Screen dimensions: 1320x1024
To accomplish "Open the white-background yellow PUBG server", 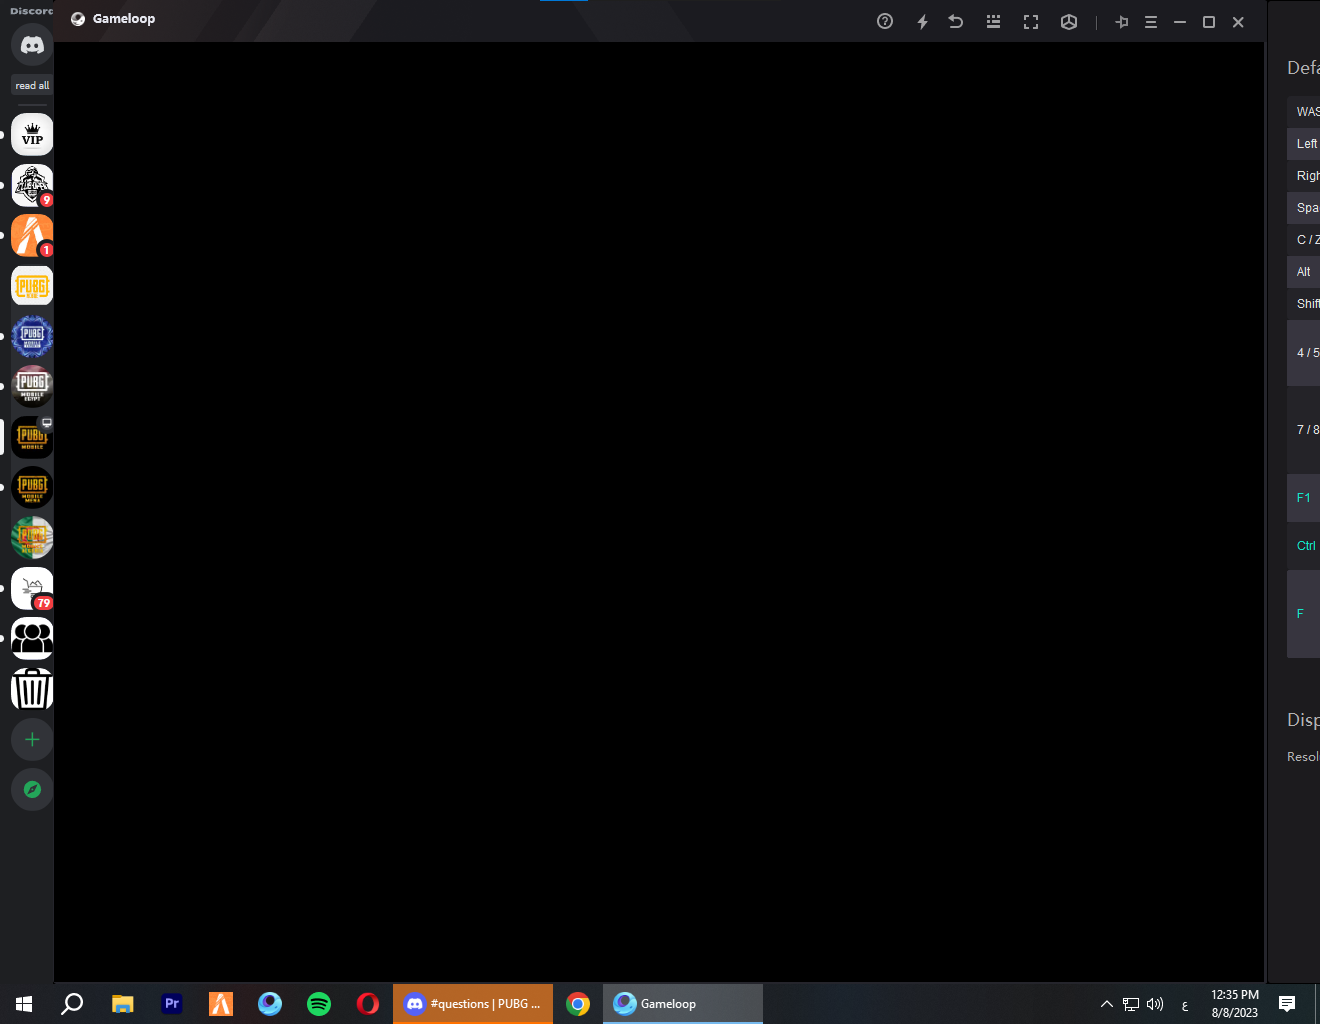I will click(x=32, y=286).
